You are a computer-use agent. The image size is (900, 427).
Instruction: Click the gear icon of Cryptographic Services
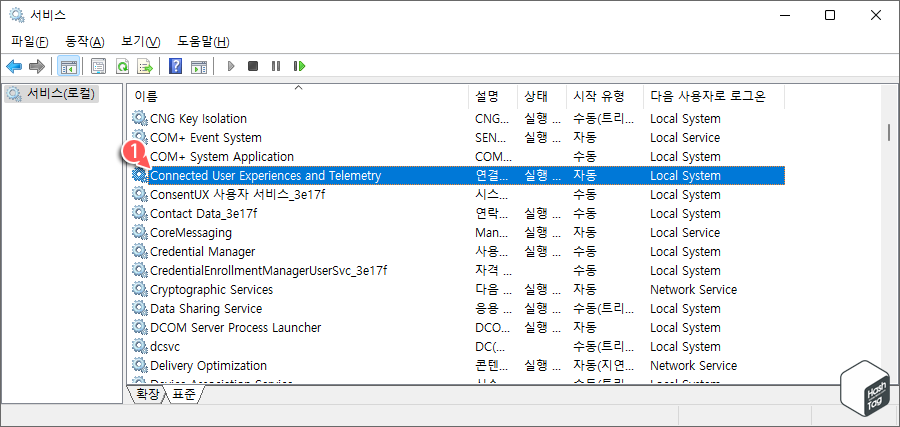click(139, 289)
